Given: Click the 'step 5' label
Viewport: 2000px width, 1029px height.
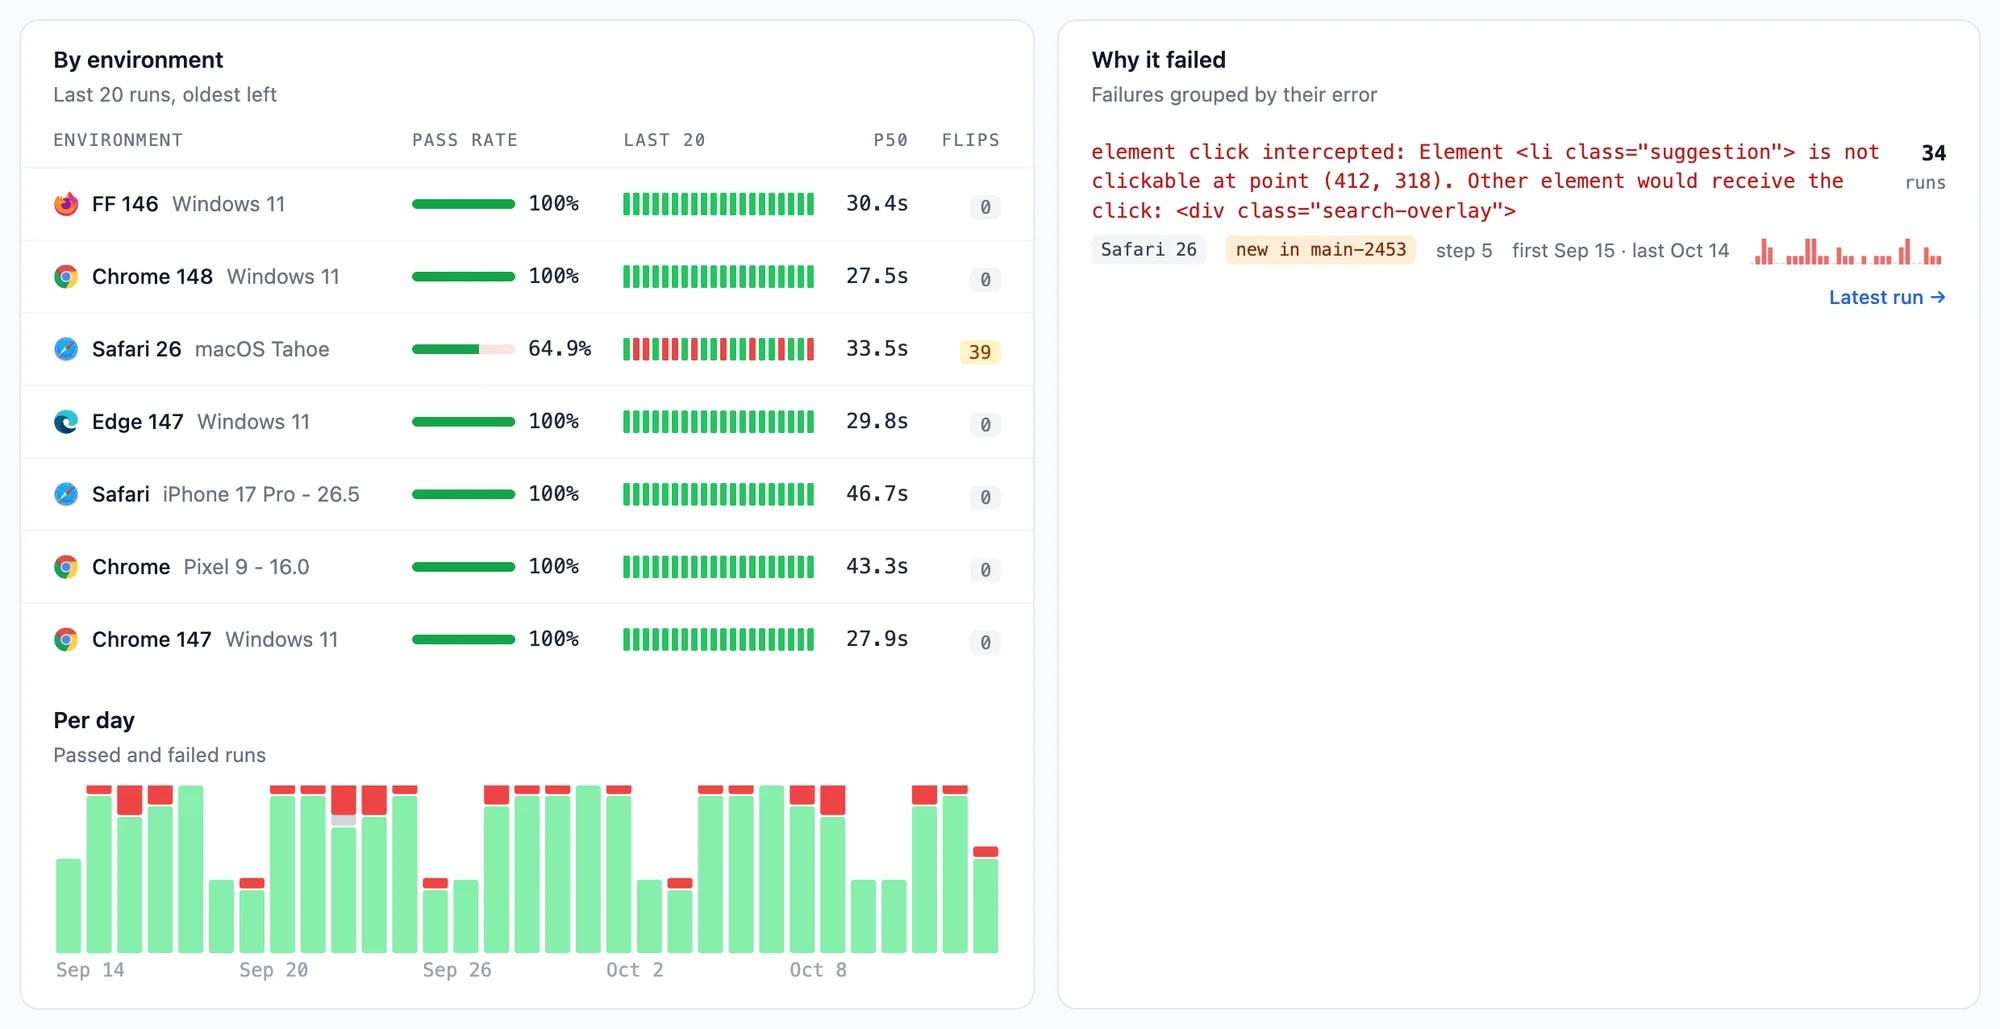Looking at the screenshot, I should pos(1464,251).
